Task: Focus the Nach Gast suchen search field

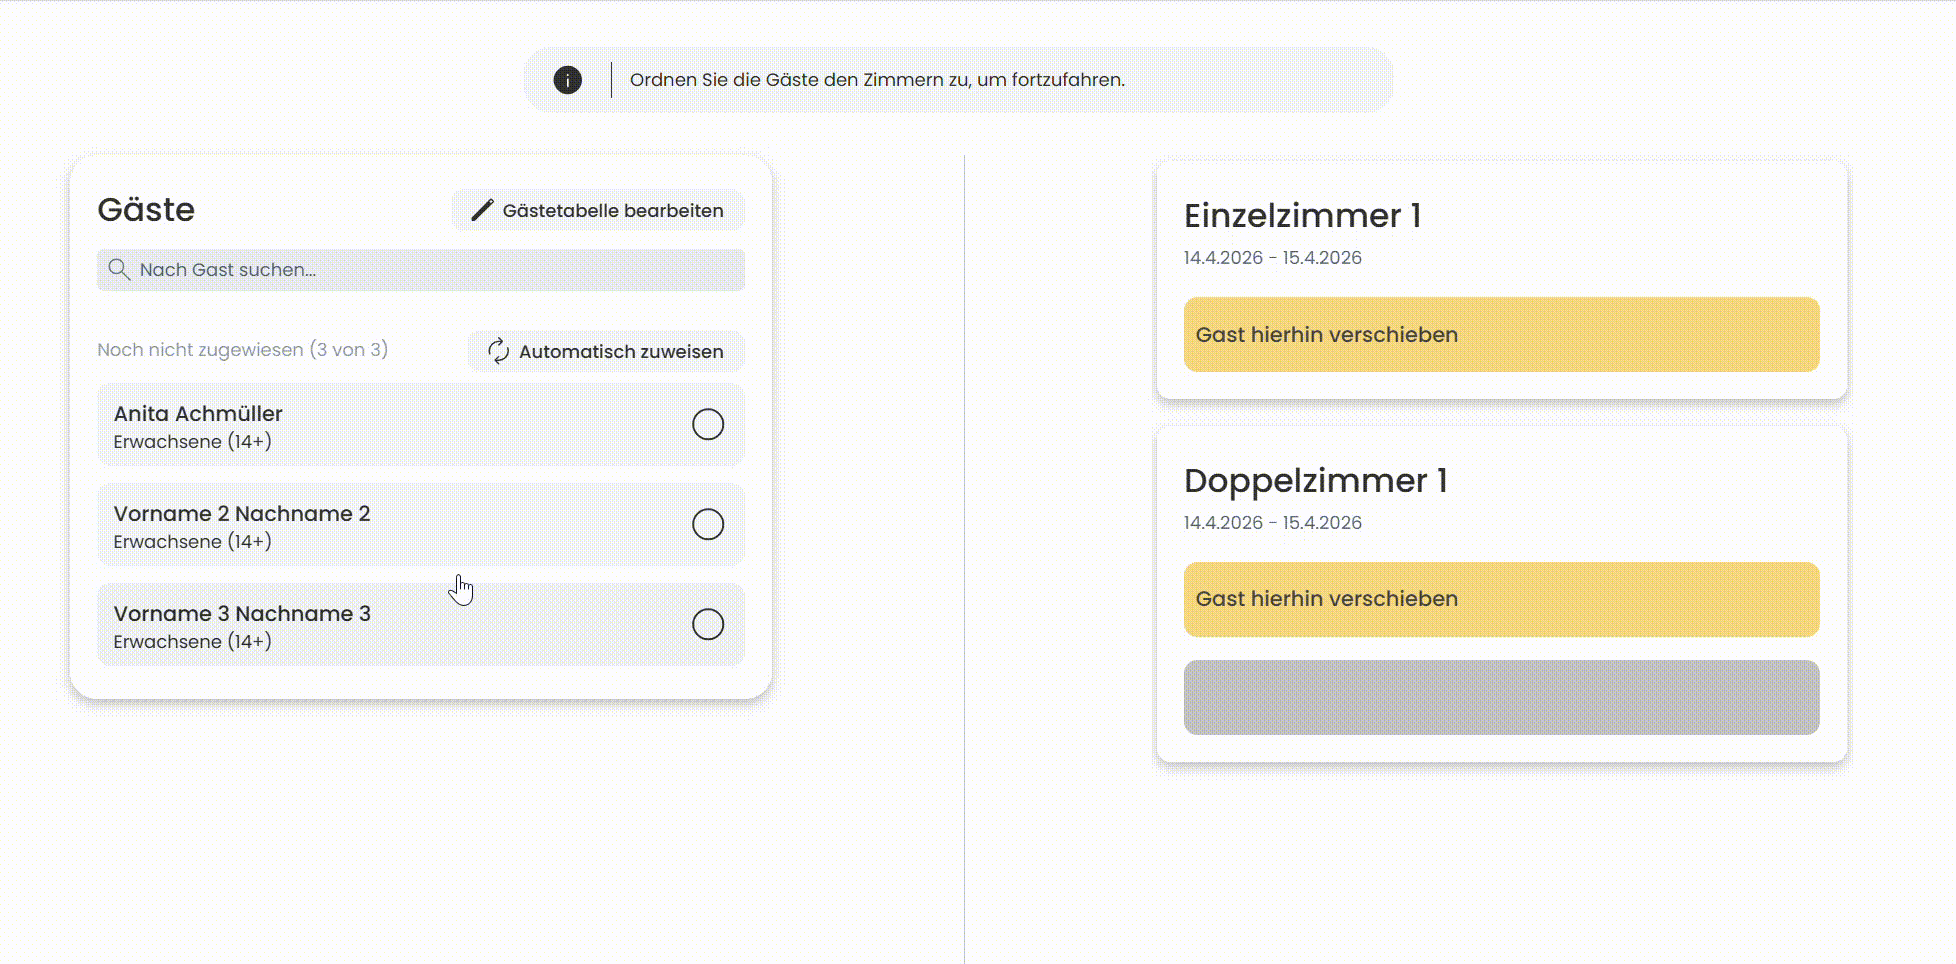Action: pos(430,270)
